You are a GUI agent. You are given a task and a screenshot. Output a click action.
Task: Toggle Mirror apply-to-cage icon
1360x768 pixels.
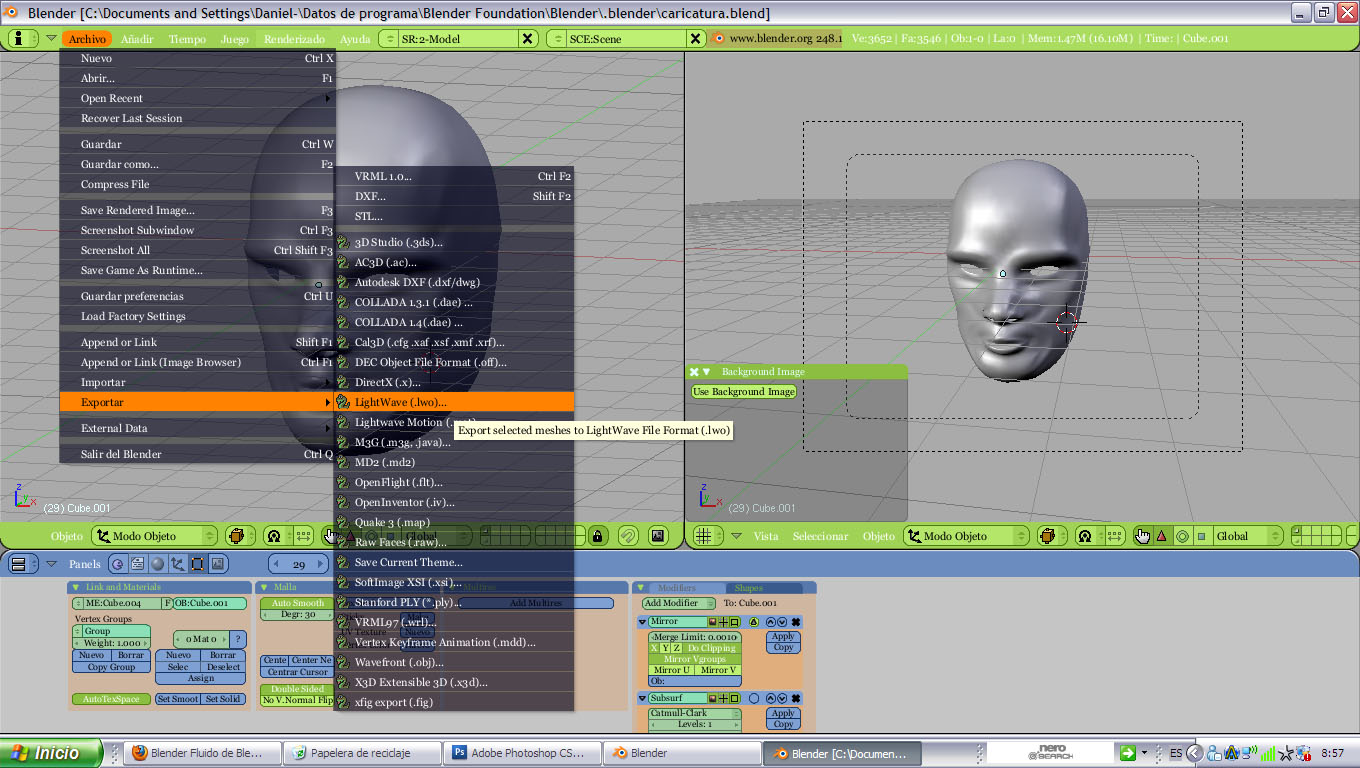pyautogui.click(x=754, y=622)
